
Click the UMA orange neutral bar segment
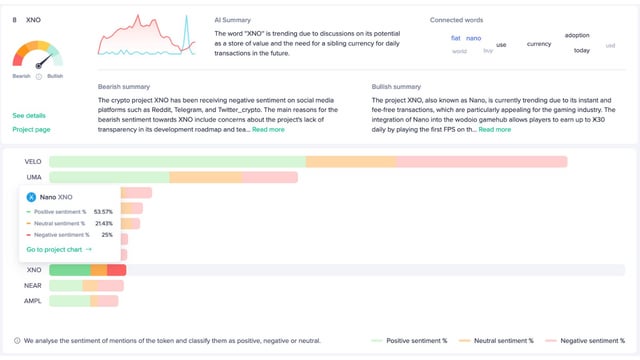point(206,177)
